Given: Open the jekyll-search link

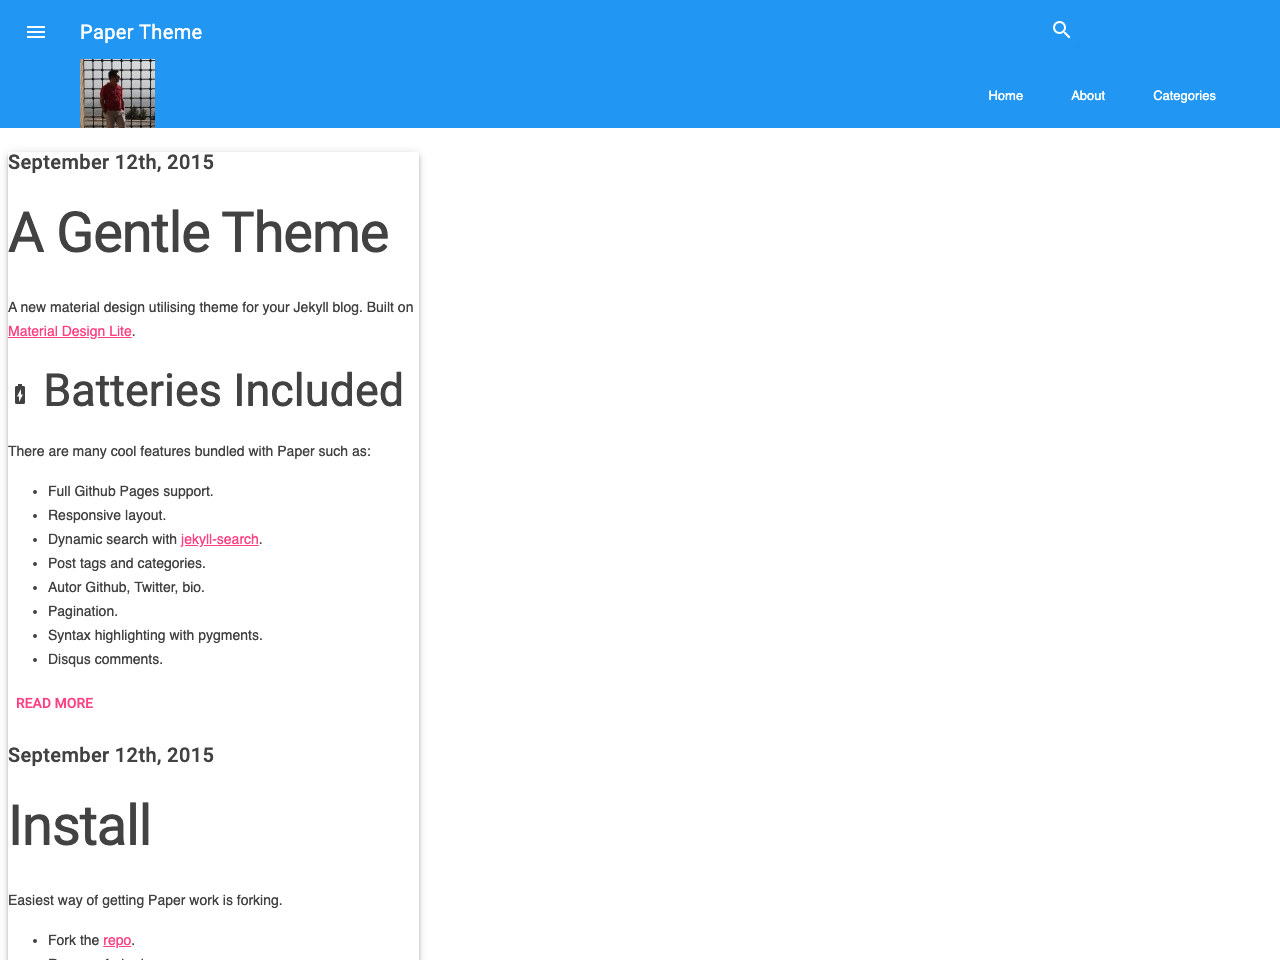Looking at the screenshot, I should pyautogui.click(x=219, y=539).
